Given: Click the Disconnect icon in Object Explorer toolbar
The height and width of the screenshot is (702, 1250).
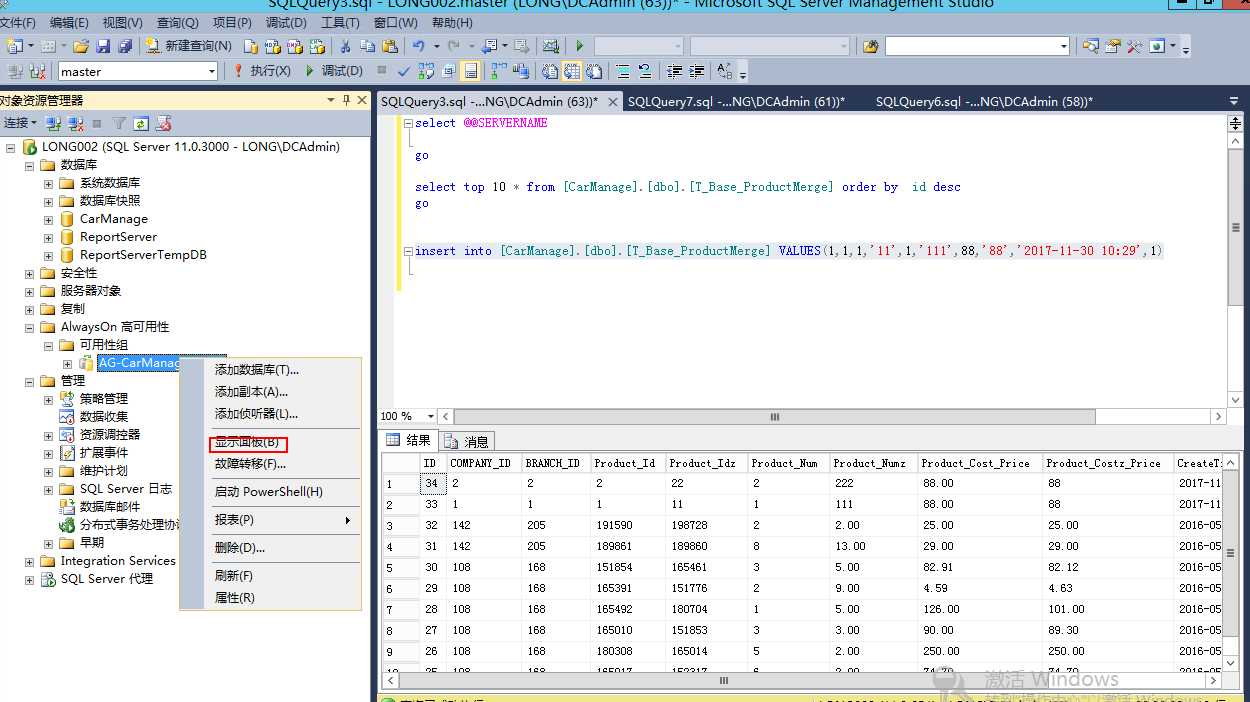Looking at the screenshot, I should [x=76, y=123].
